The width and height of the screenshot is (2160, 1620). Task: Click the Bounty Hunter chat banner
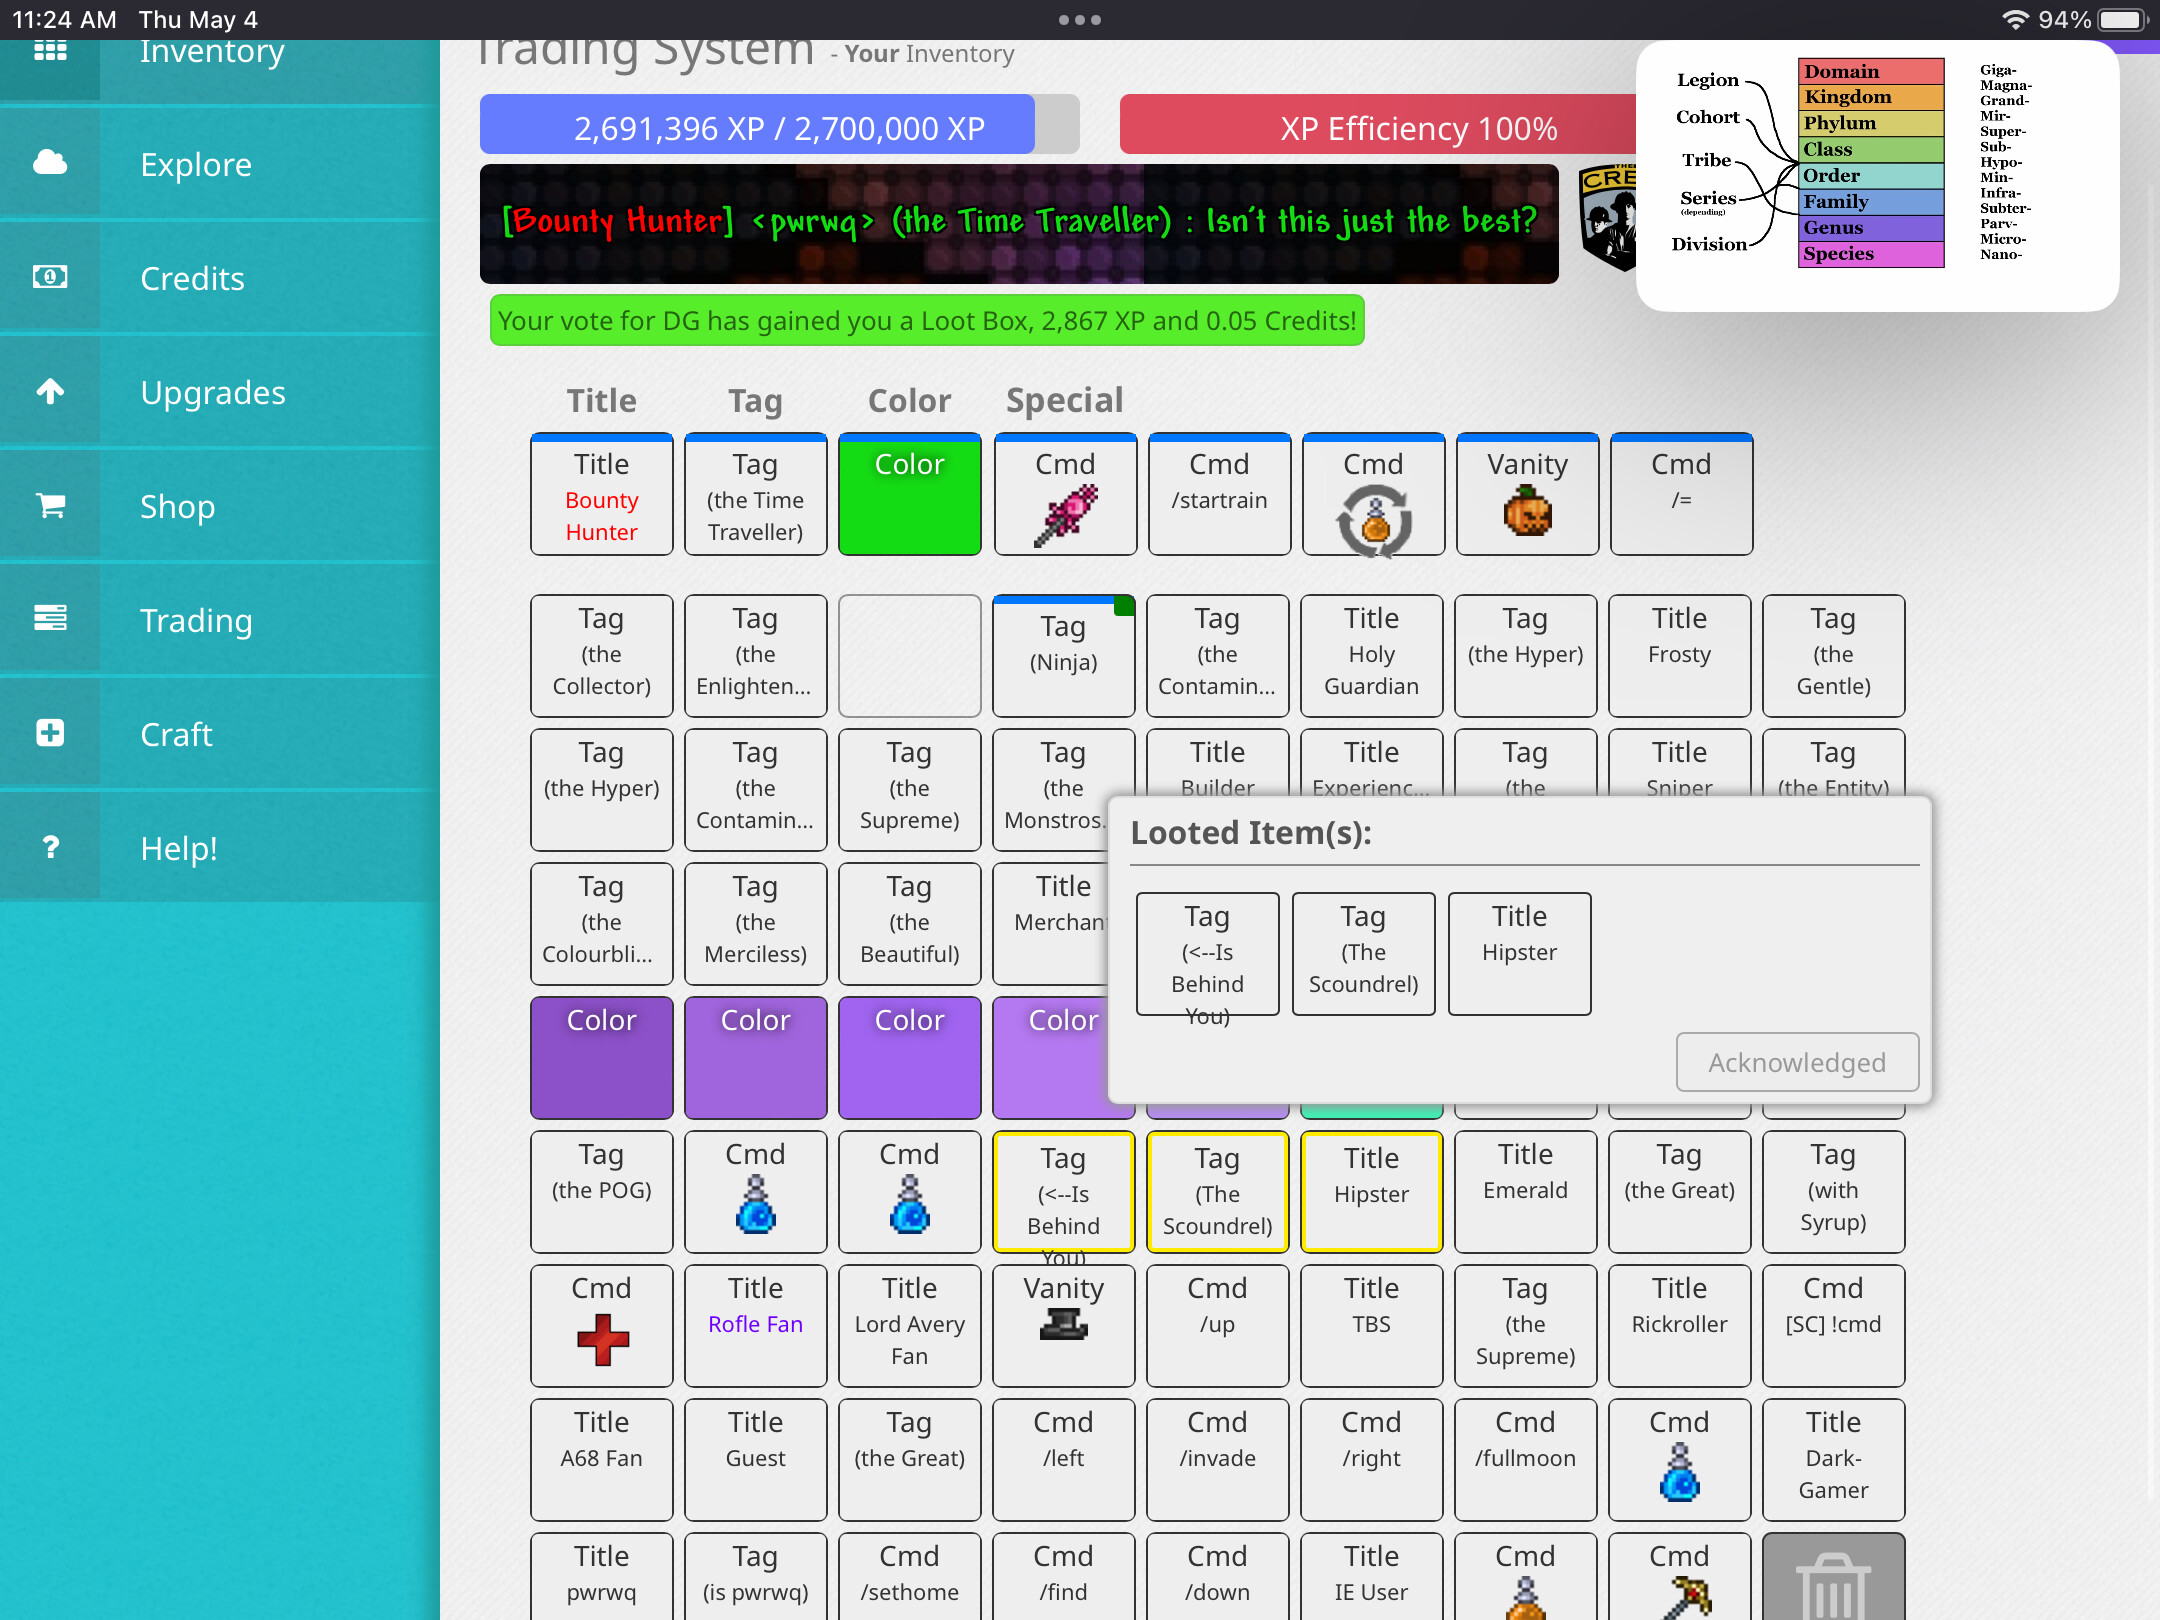[x=1019, y=223]
